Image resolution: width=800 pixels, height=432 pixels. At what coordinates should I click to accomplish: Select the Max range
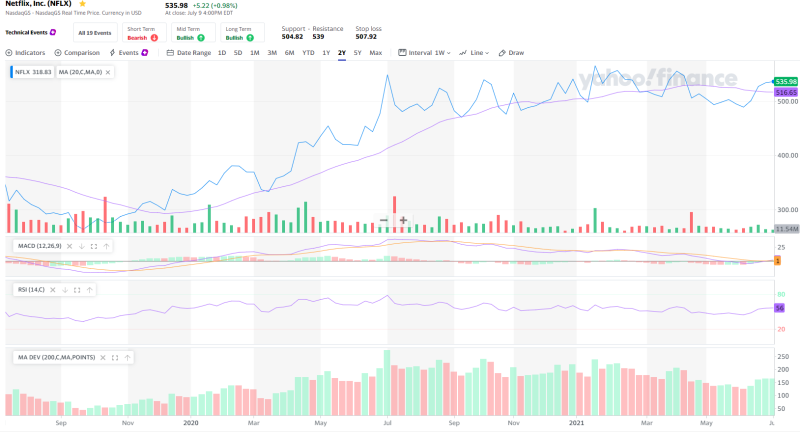pos(376,53)
